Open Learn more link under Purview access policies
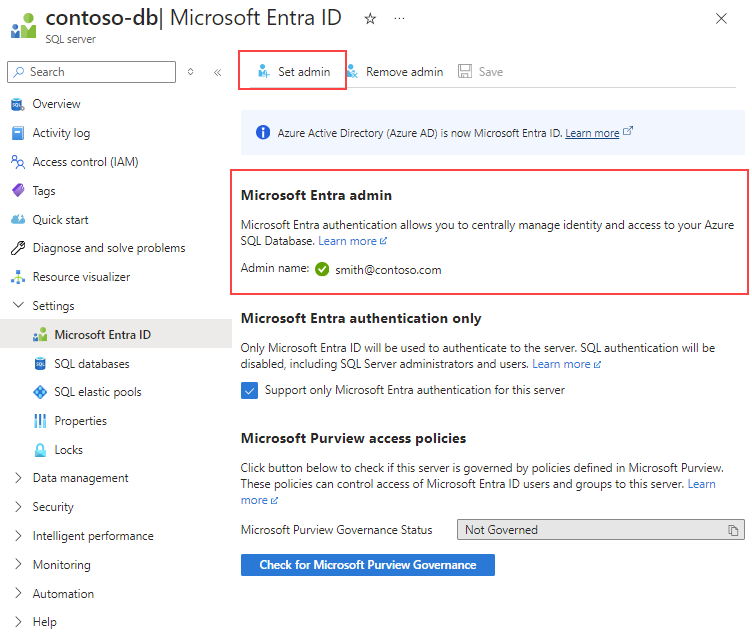The height and width of the screenshot is (643, 752). [701, 484]
